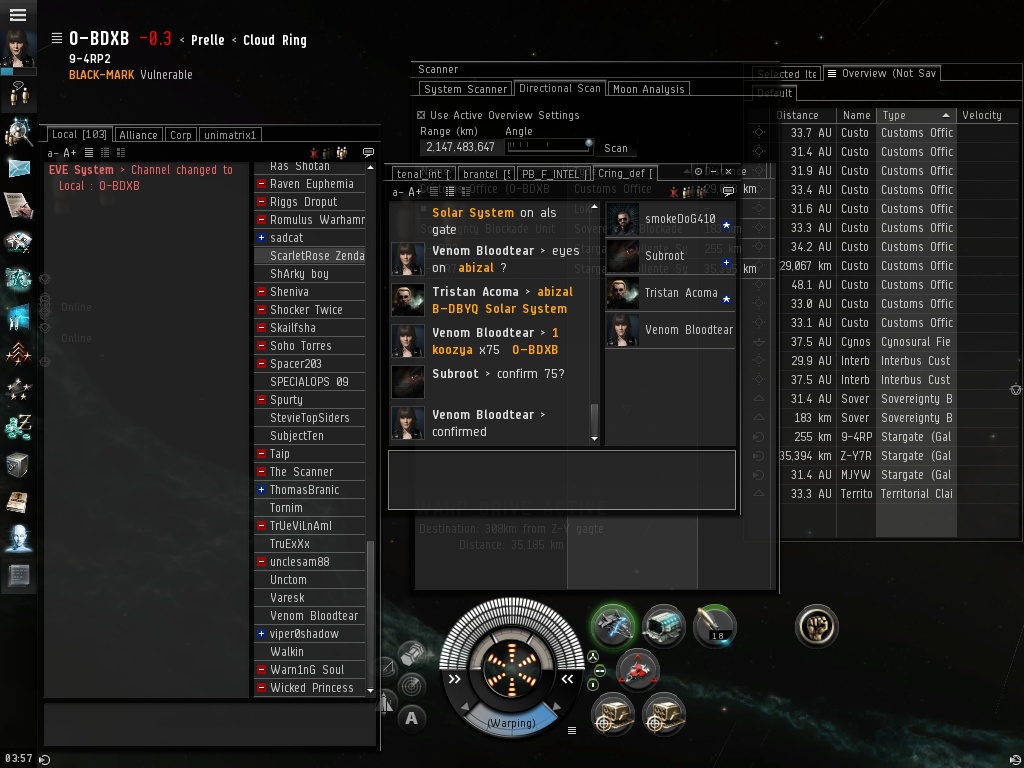Open the Wallet ISK icon in sidebar
This screenshot has height=768, width=1024.
(18, 427)
